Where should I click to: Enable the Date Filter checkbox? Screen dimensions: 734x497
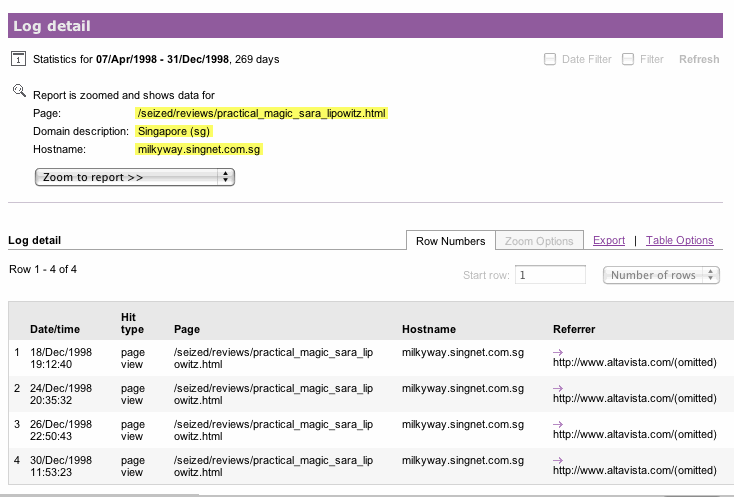[x=550, y=59]
